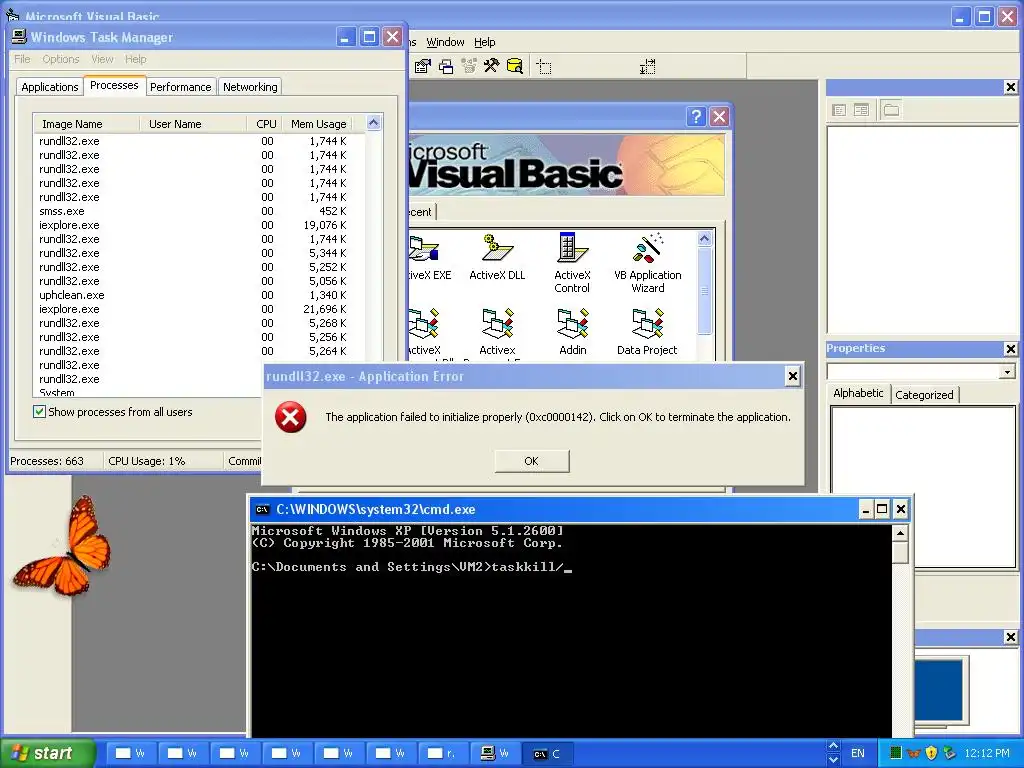This screenshot has width=1024, height=768.
Task: Click the greyed Object Browser toolbar icon
Action: click(x=469, y=66)
